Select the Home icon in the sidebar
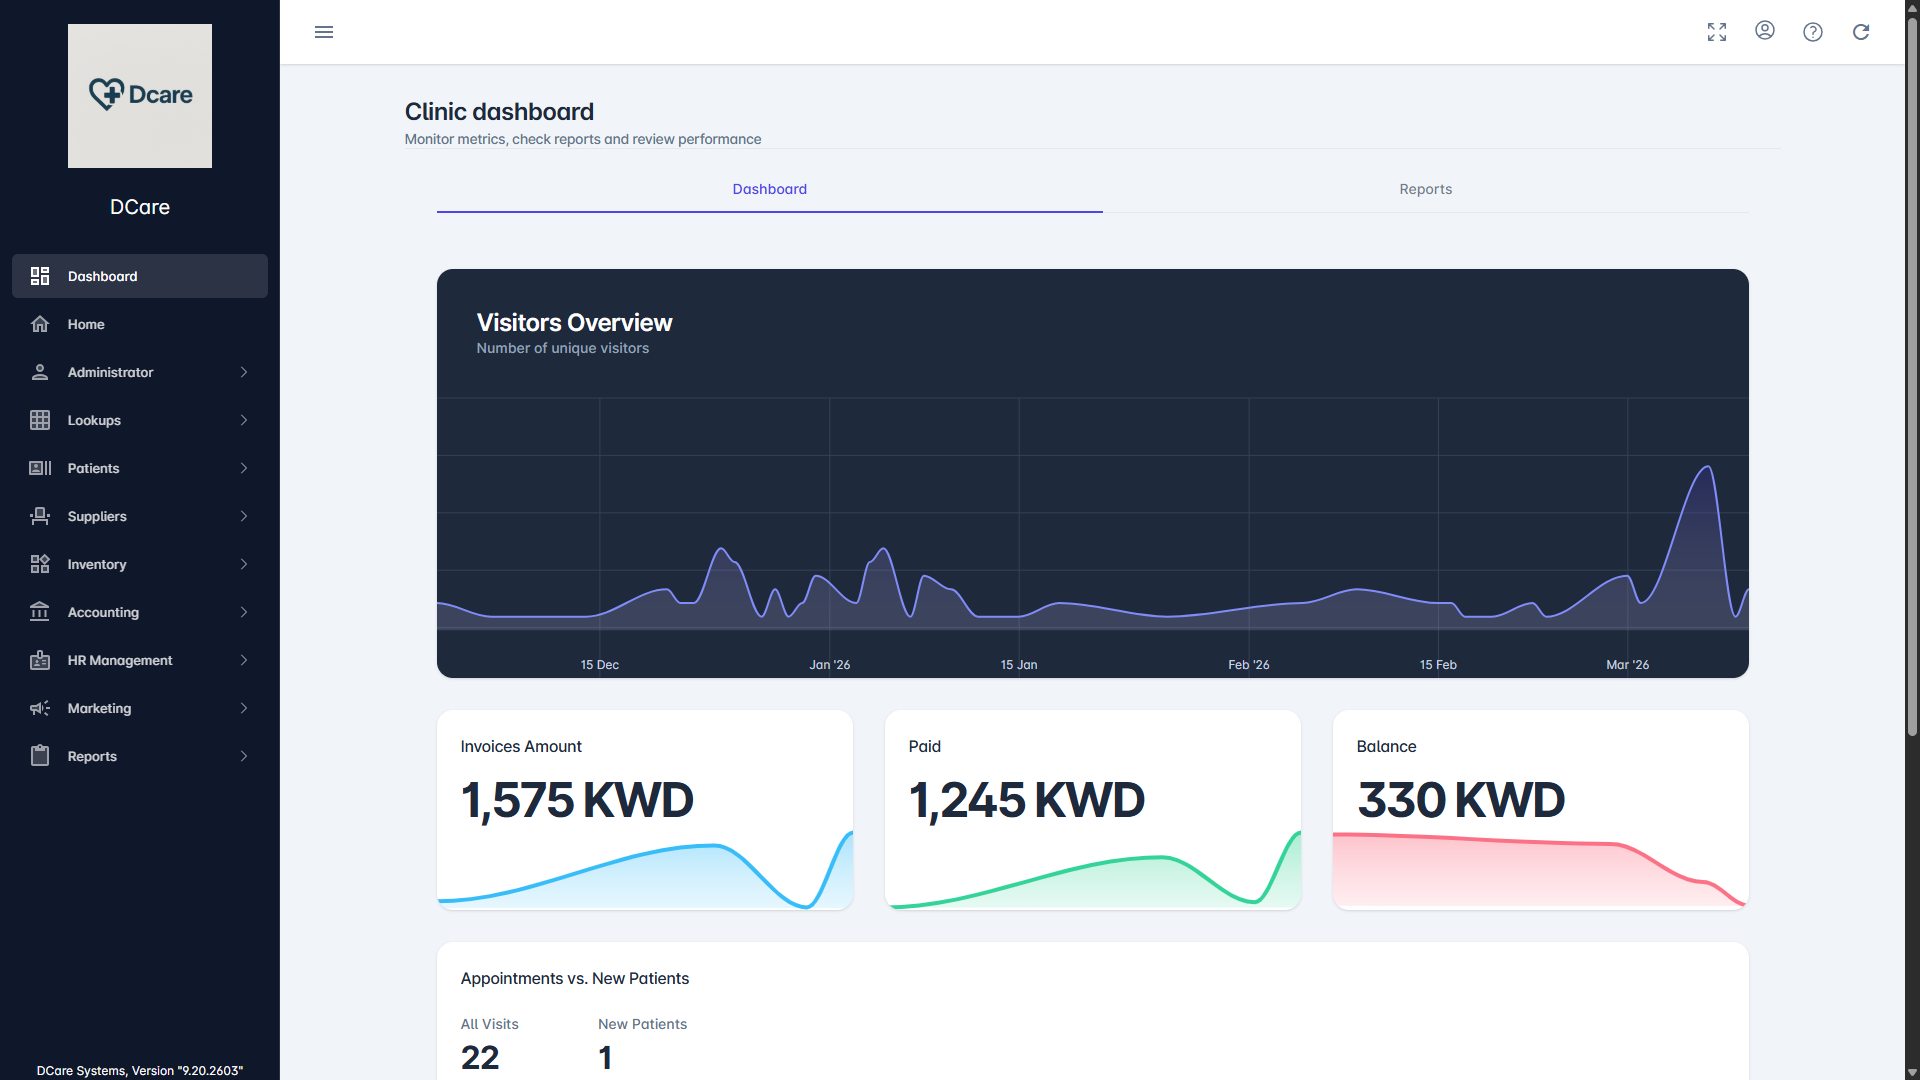Viewport: 1920px width, 1080px height. click(39, 324)
